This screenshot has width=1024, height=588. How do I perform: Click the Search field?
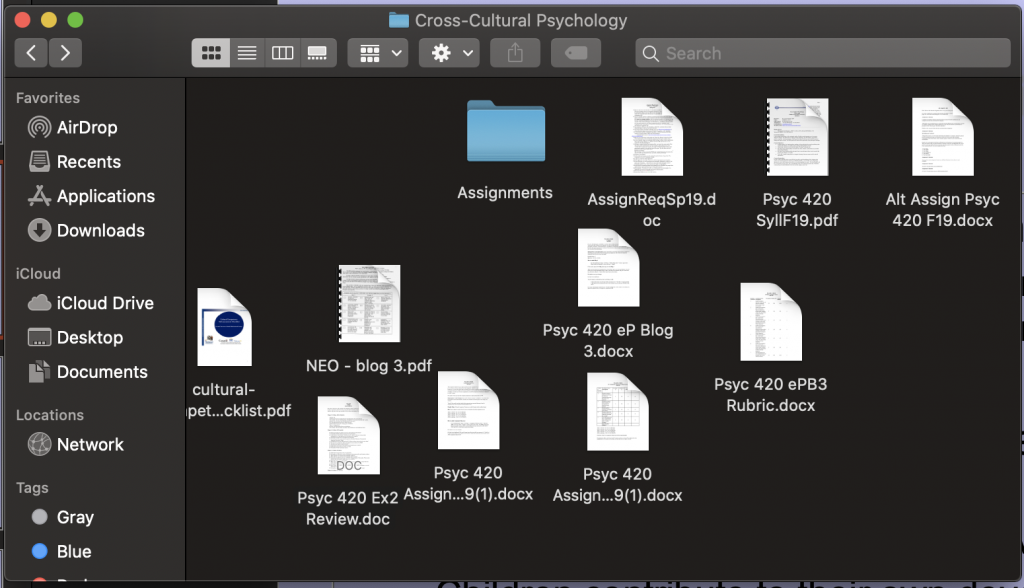pos(823,53)
